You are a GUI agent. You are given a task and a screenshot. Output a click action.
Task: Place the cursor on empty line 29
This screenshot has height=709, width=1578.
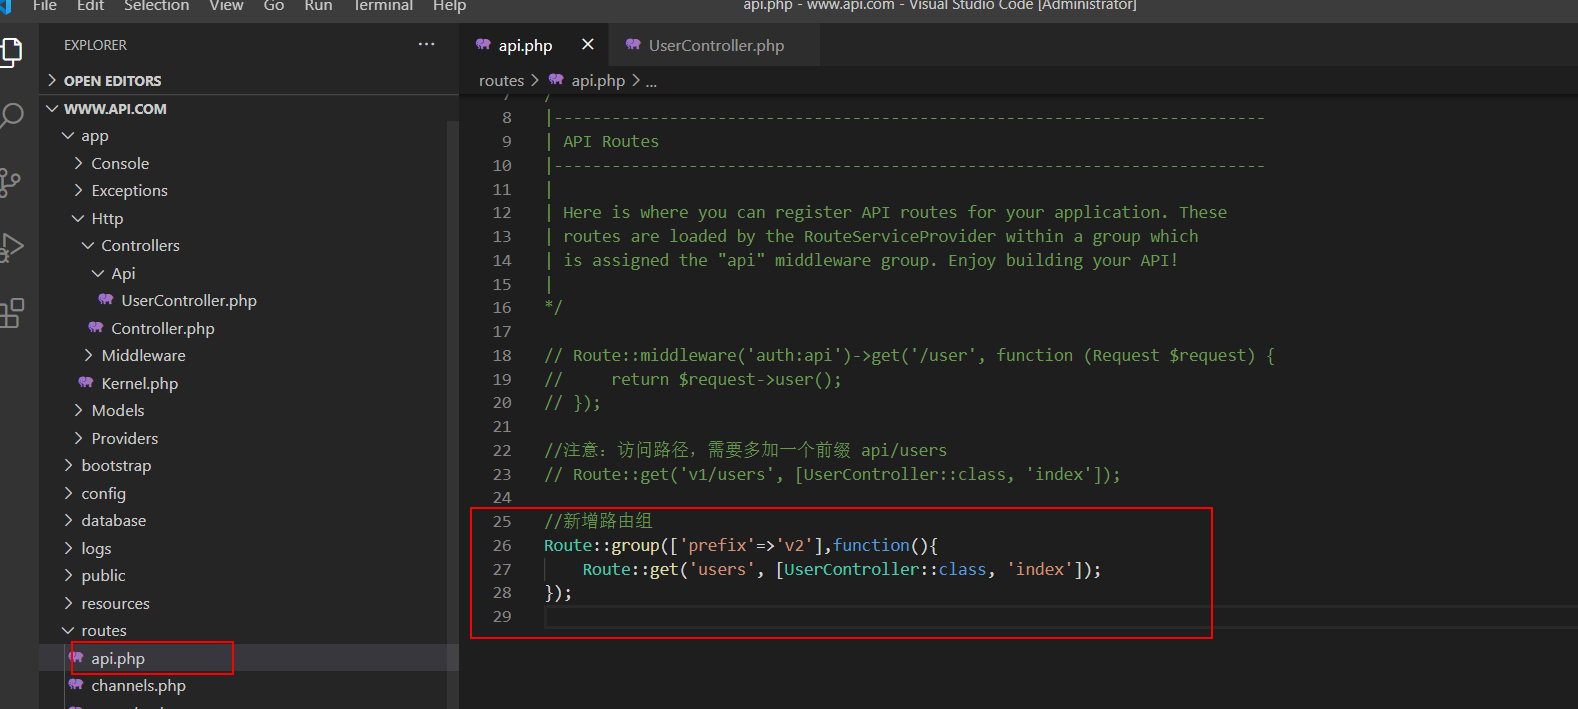click(x=1060, y=616)
